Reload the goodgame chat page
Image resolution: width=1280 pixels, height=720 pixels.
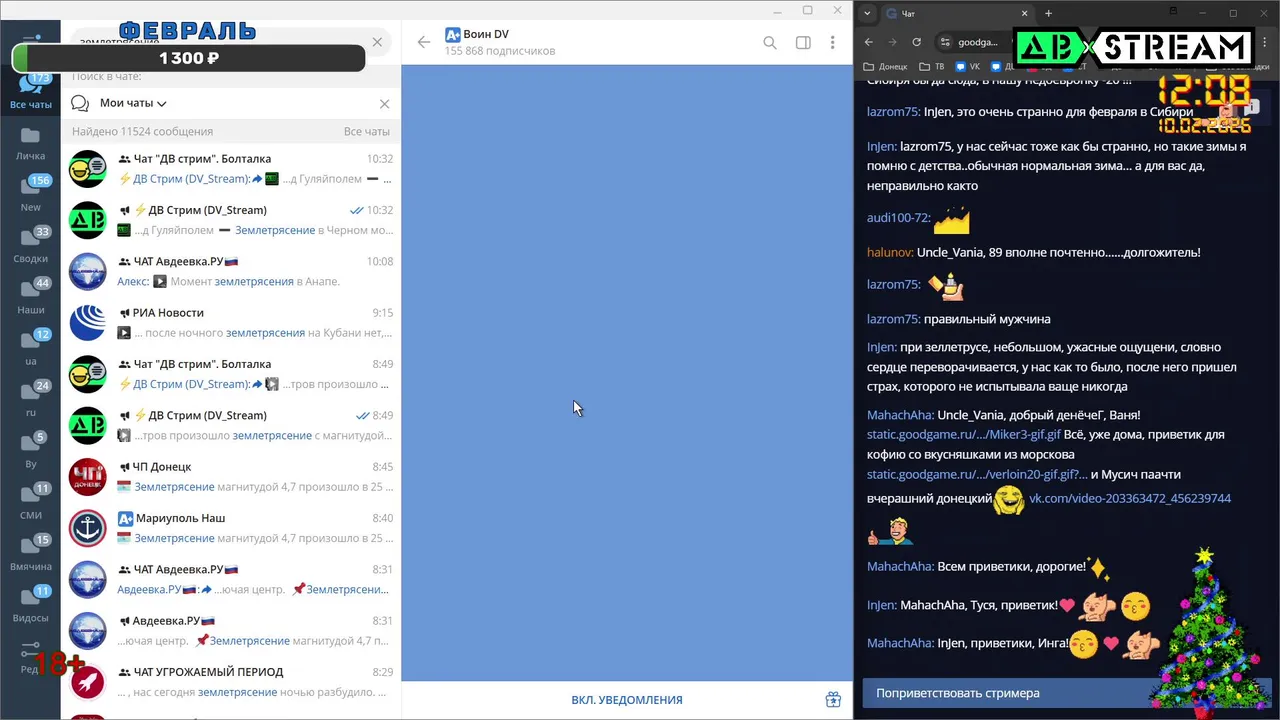pyautogui.click(x=917, y=42)
